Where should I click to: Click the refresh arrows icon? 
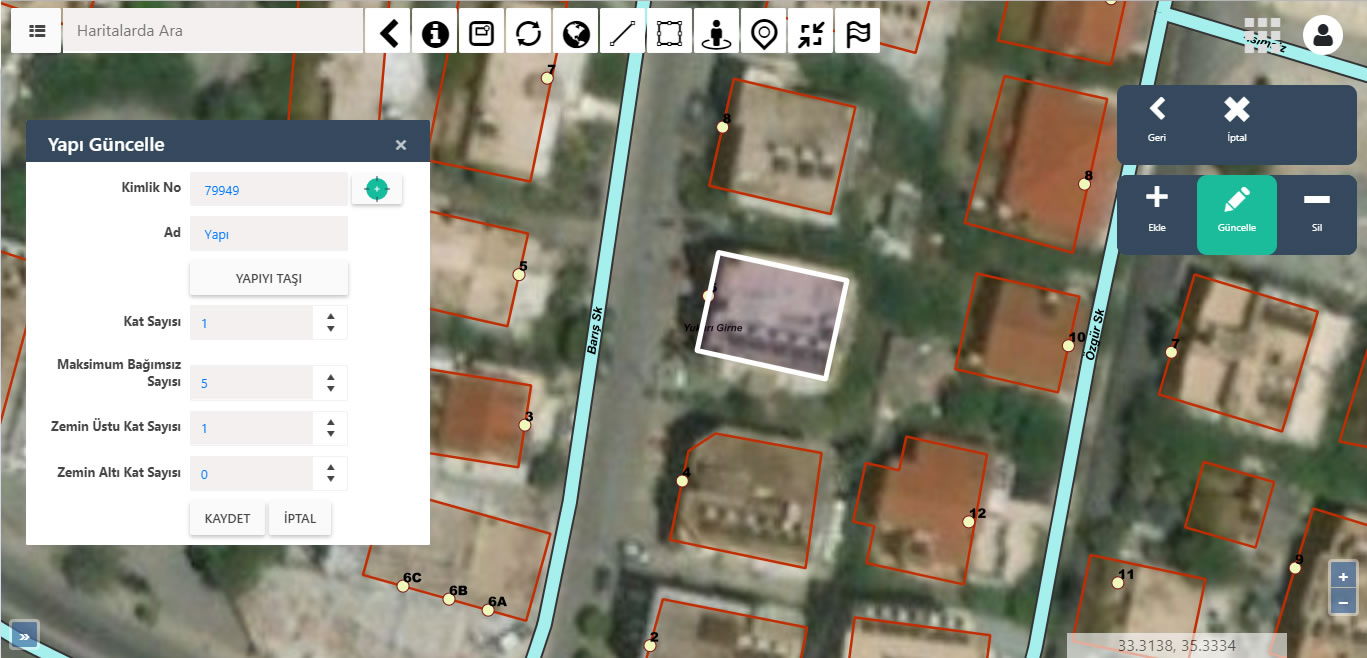529,31
